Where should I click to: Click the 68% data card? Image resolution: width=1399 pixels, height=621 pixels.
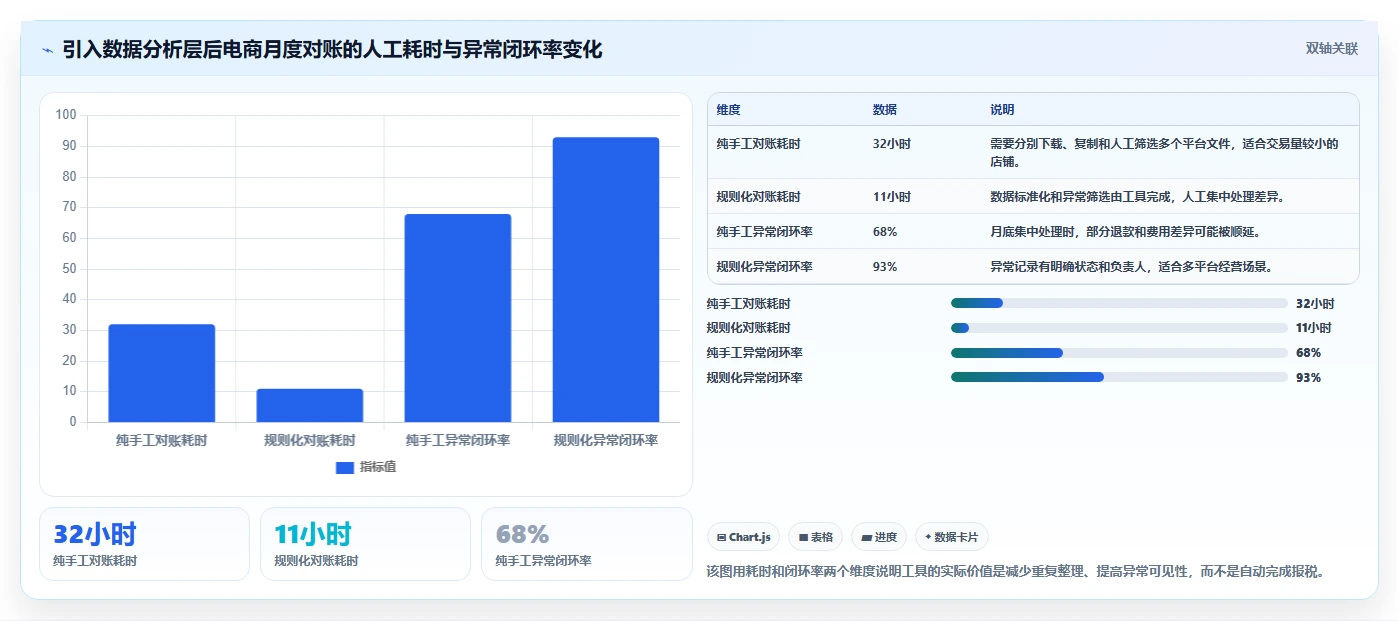coord(586,544)
